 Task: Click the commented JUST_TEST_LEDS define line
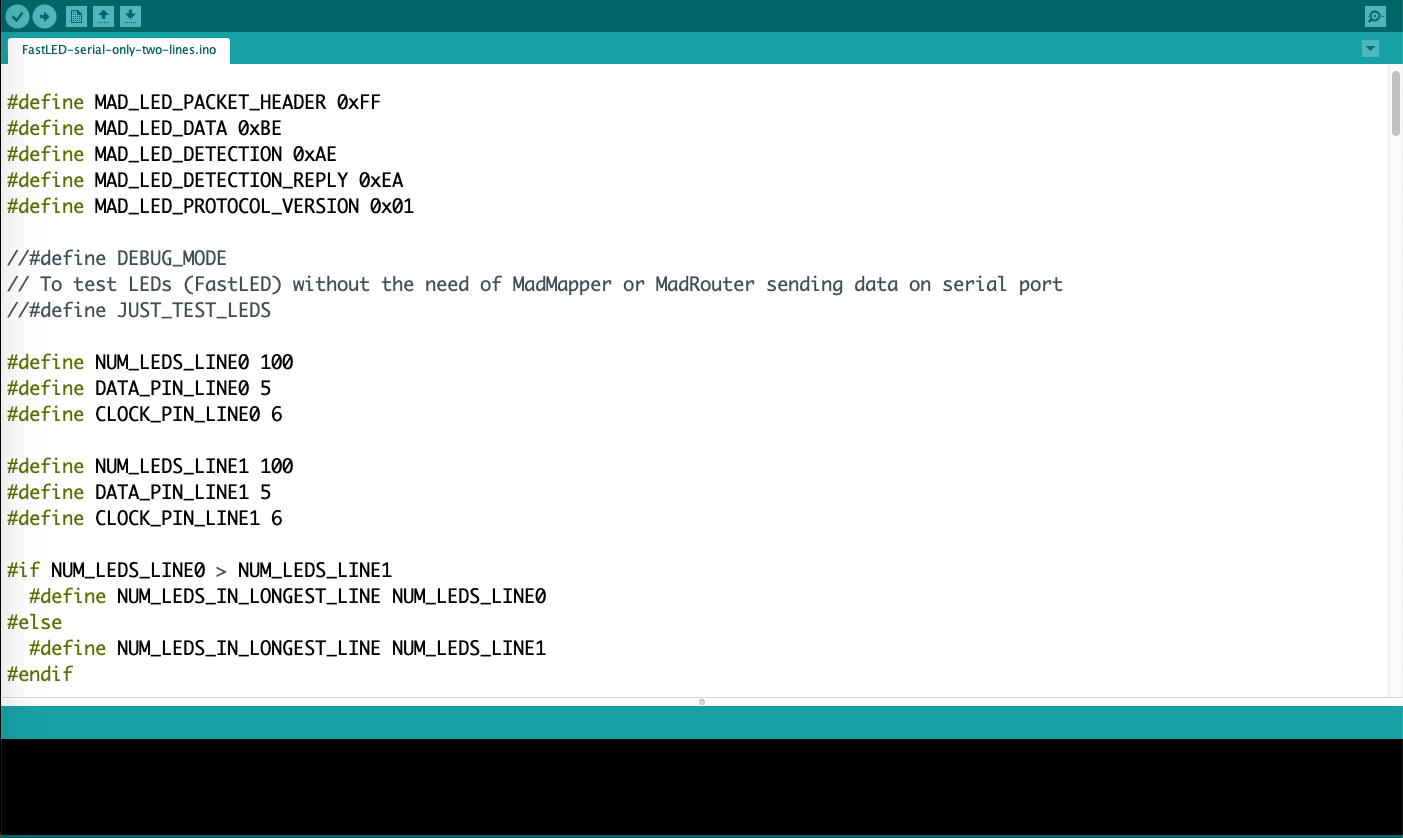[139, 310]
